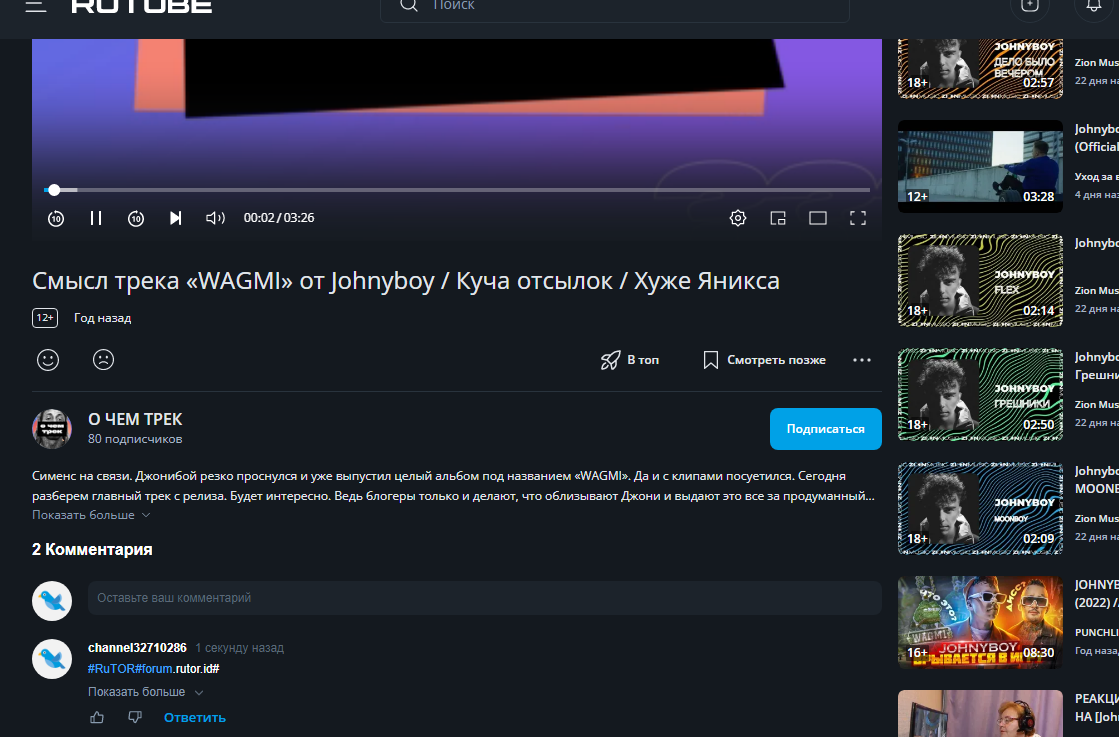1119x737 pixels.
Task: Click the #RuTOR#forum hashtag link in comment
Action: point(130,669)
